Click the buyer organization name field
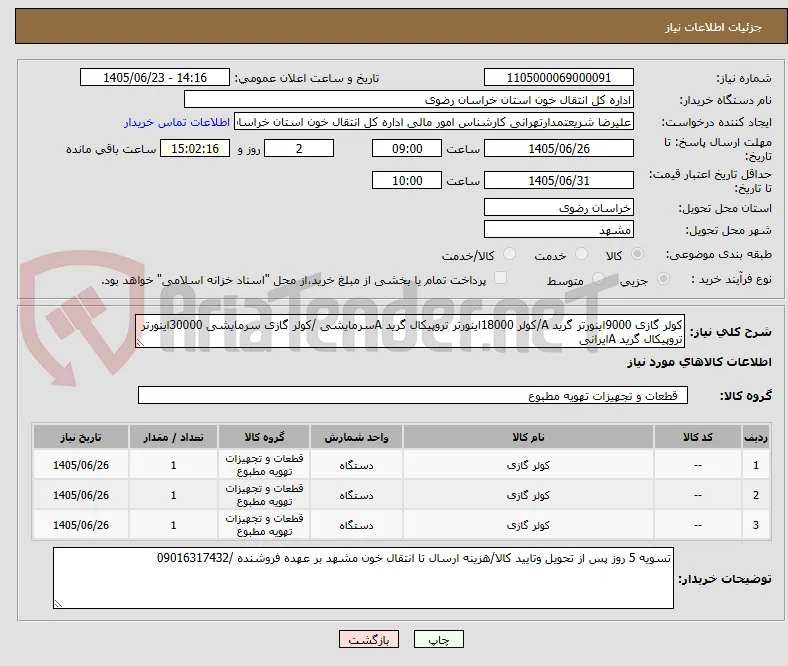Viewport: 788px width, 666px height. pos(409,100)
